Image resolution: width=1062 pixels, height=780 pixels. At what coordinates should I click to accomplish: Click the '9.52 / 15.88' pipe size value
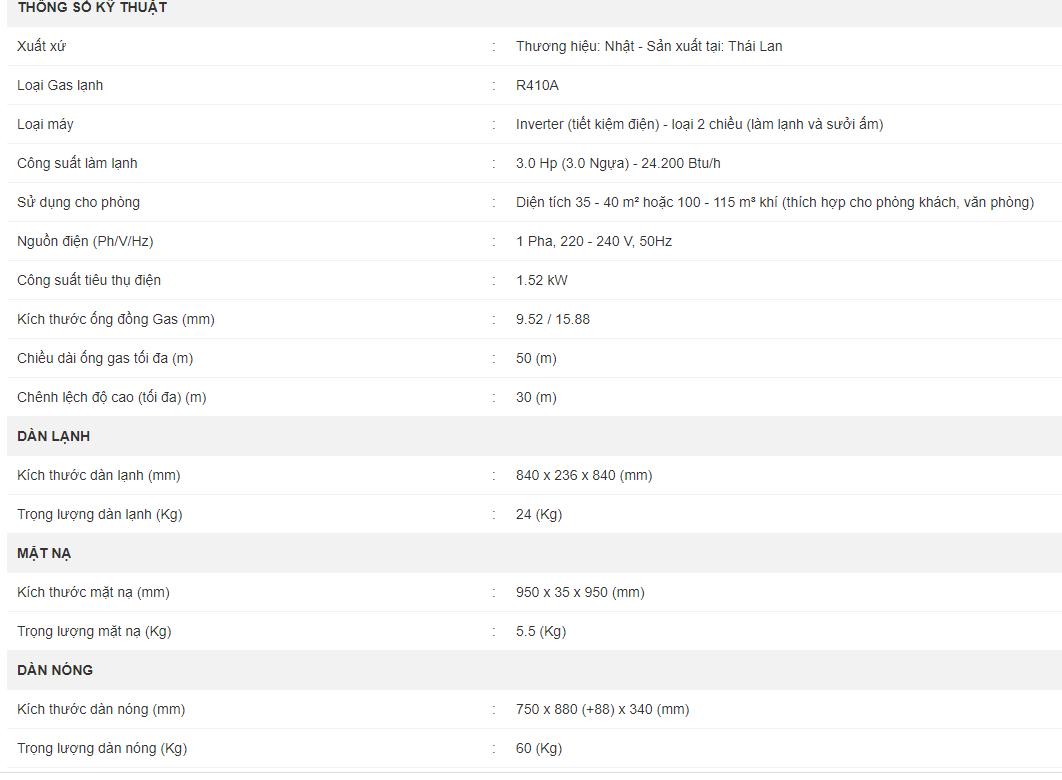point(553,319)
